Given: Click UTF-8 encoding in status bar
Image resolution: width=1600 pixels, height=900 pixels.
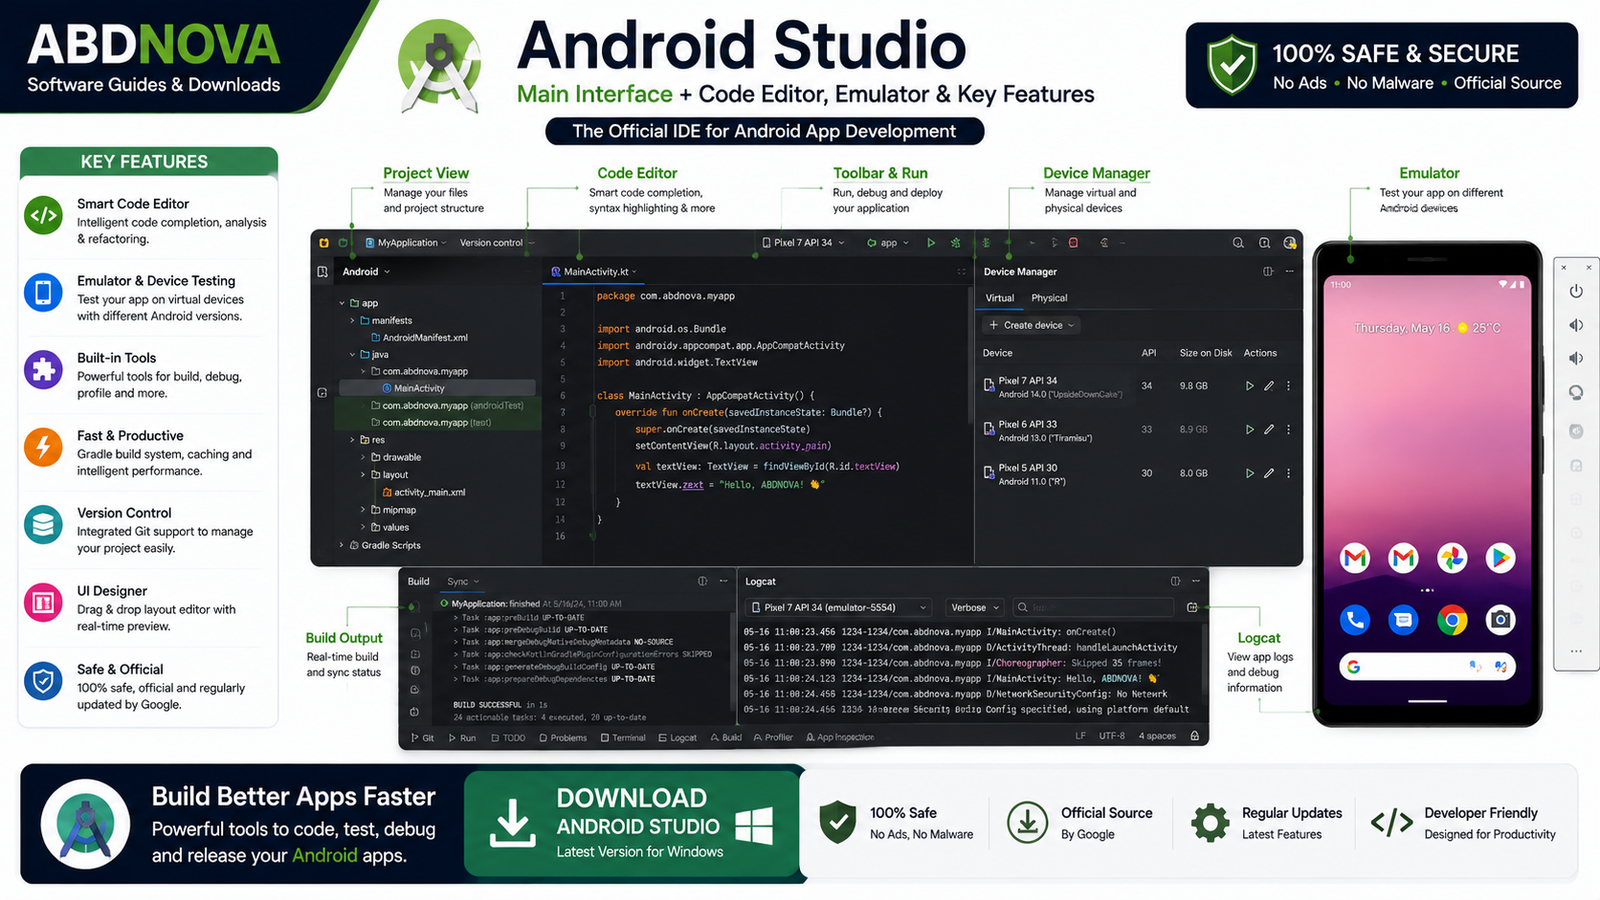Looking at the screenshot, I should [x=1112, y=736].
